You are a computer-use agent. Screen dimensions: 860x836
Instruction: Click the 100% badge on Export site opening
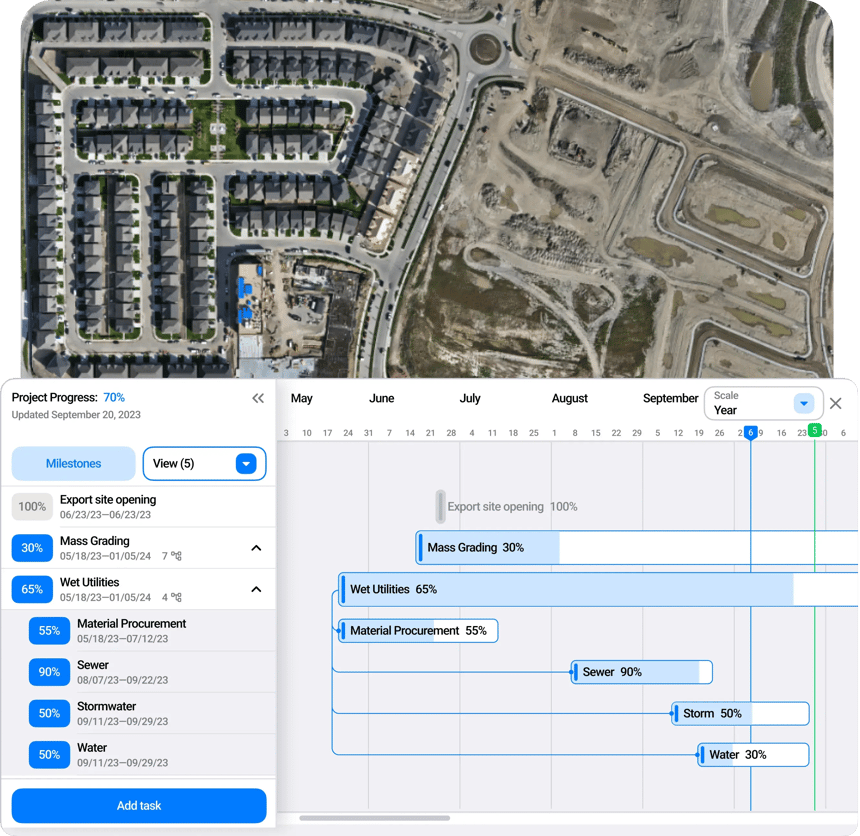32,506
